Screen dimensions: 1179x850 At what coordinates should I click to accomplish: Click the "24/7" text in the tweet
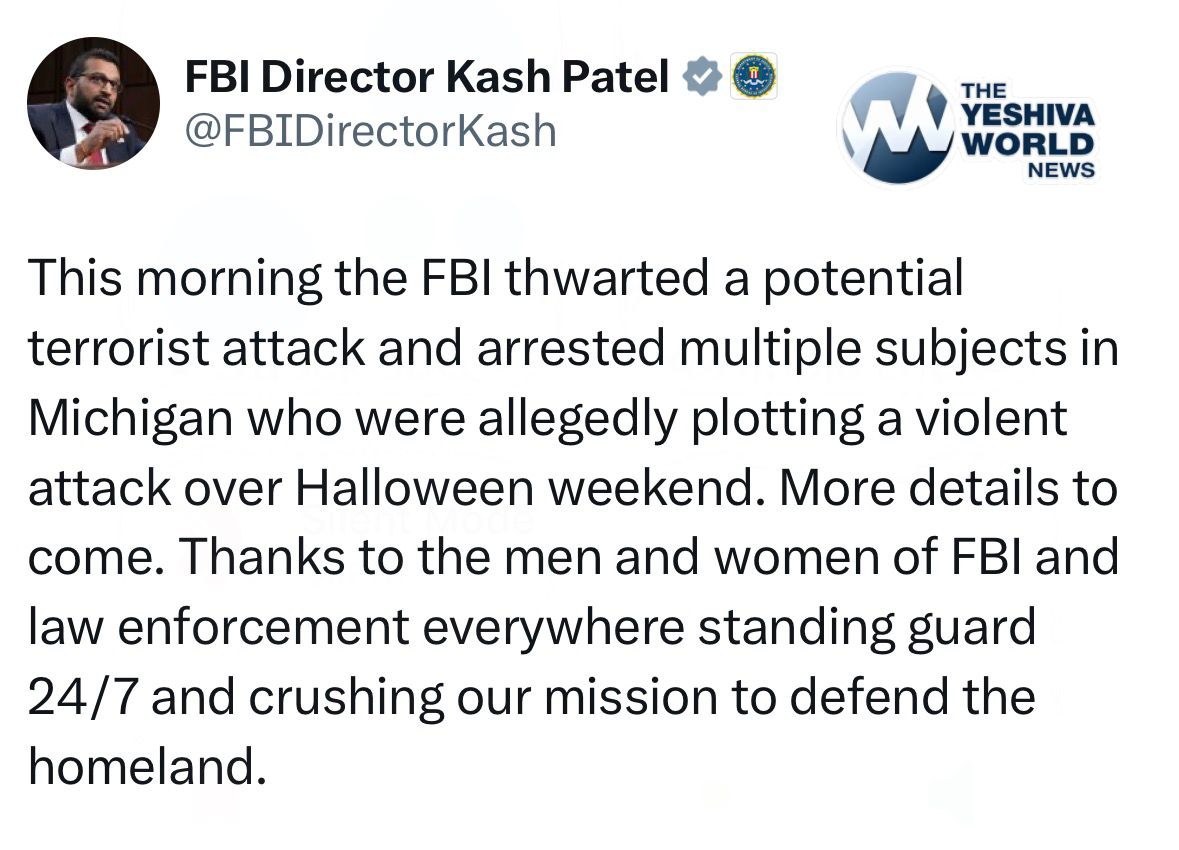[x=82, y=697]
